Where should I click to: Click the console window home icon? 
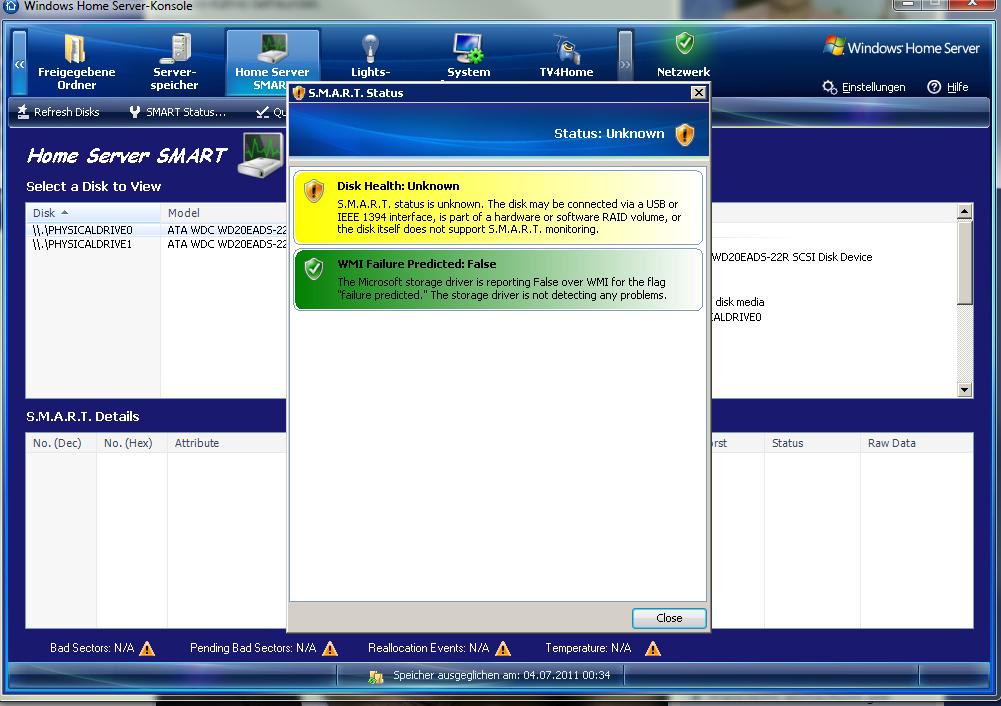tap(11, 6)
